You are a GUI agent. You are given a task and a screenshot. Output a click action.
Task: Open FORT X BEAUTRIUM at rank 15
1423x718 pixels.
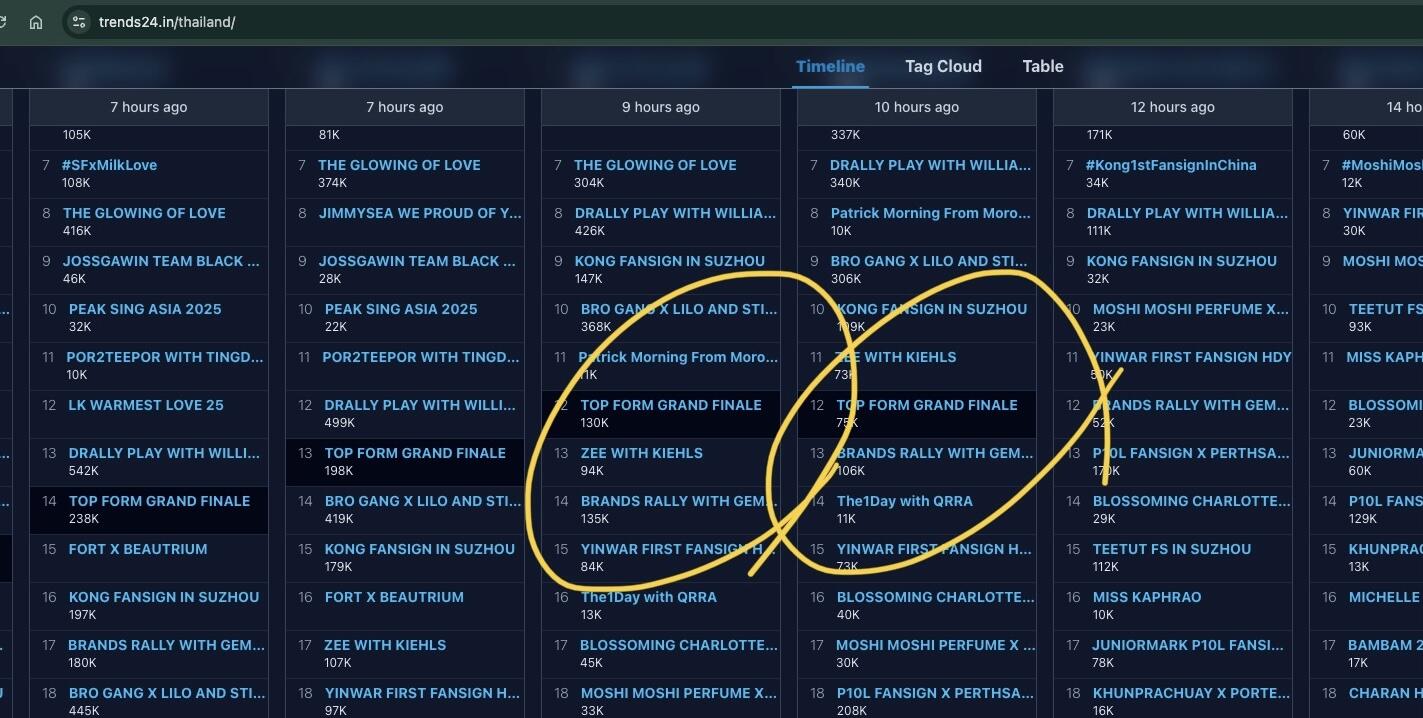(x=138, y=549)
